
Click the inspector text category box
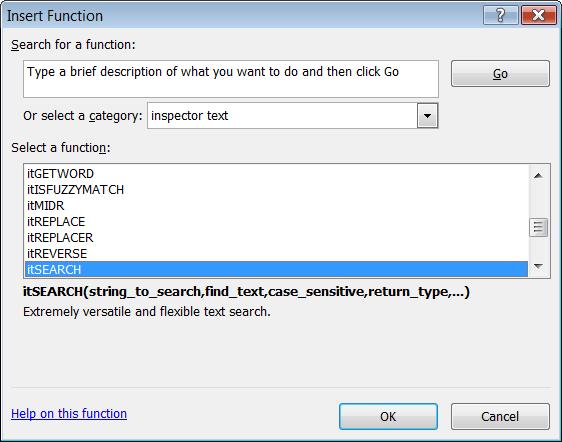292,115
